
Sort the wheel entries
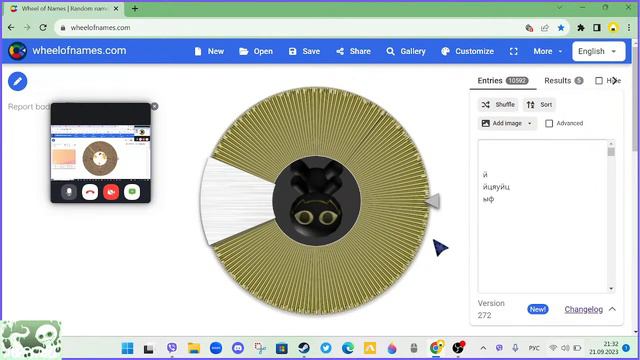(539, 105)
